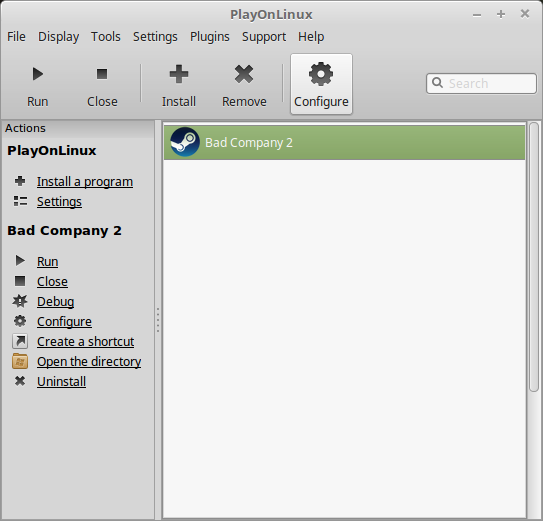Open the Settings menu in menu bar
543x521 pixels.
tap(155, 36)
